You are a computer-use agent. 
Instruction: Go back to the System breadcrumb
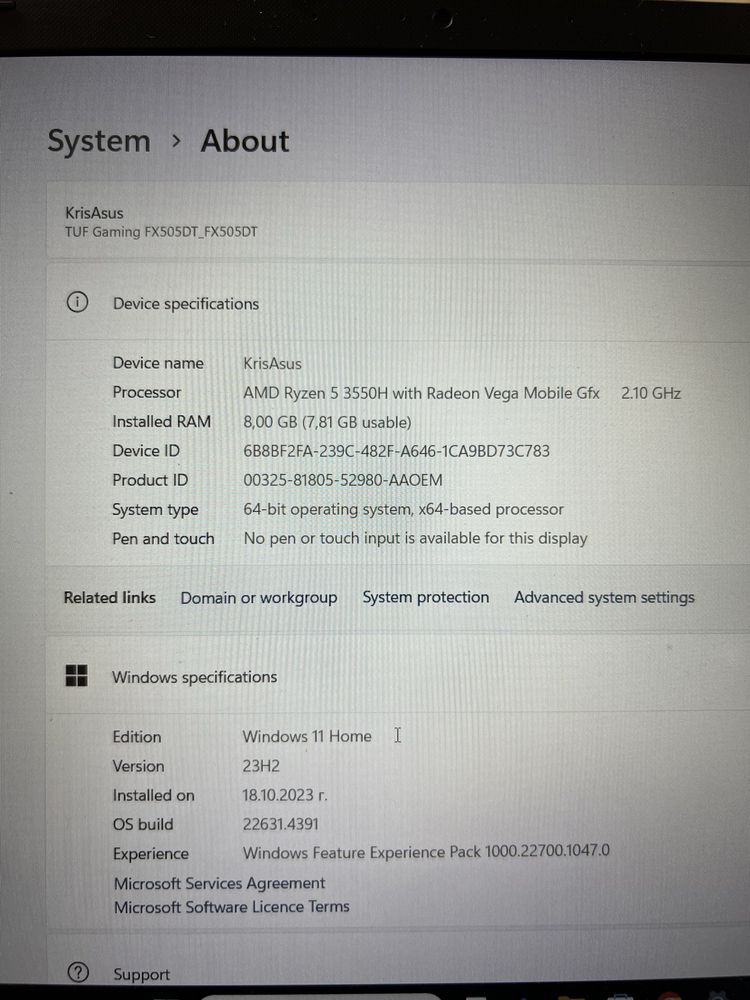pos(99,141)
